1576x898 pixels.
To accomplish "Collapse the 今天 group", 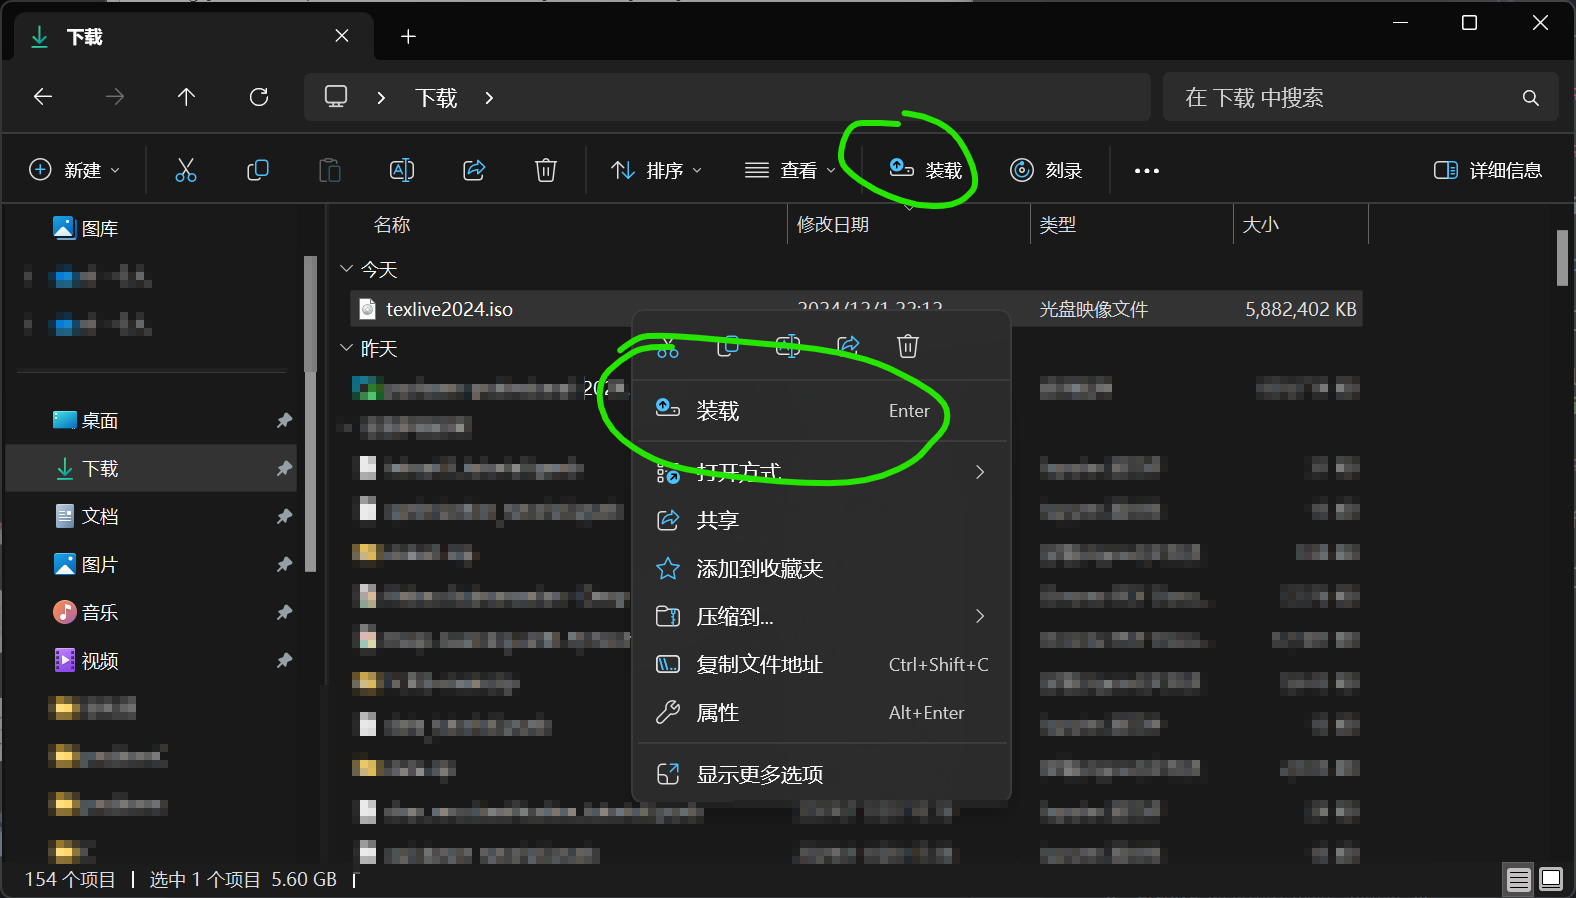I will coord(347,269).
